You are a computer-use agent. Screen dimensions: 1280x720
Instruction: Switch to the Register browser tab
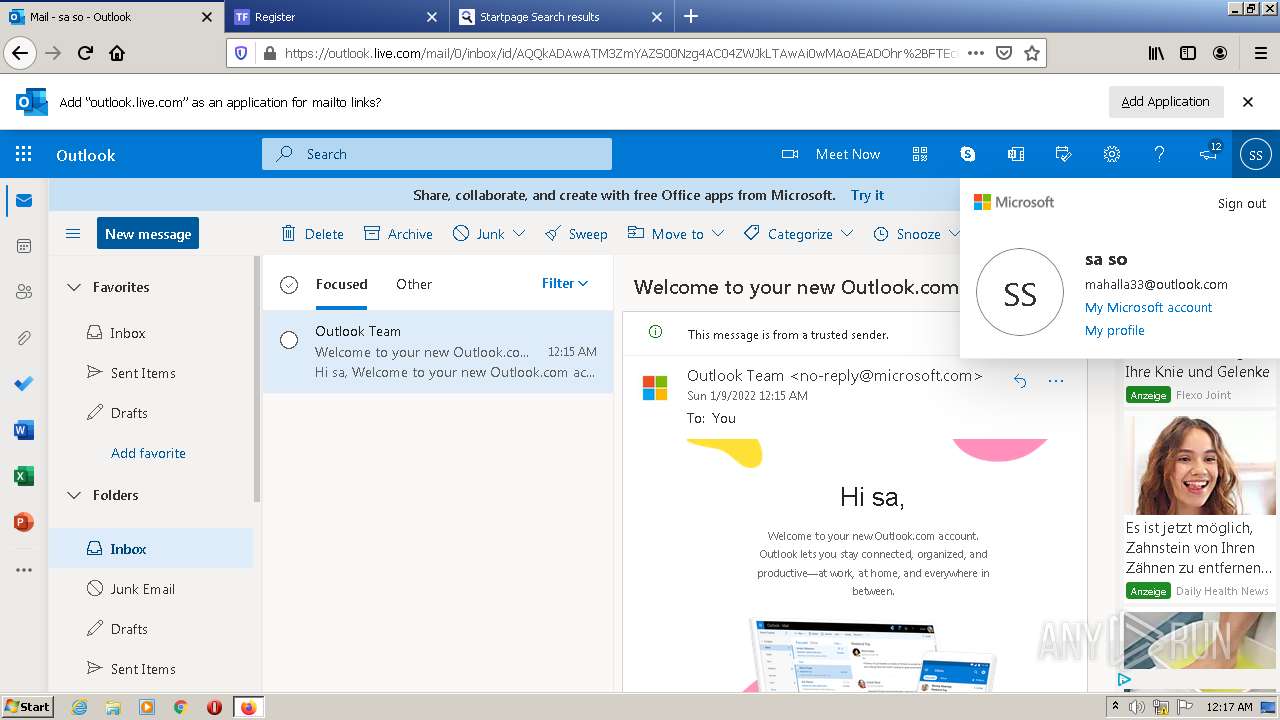point(335,17)
